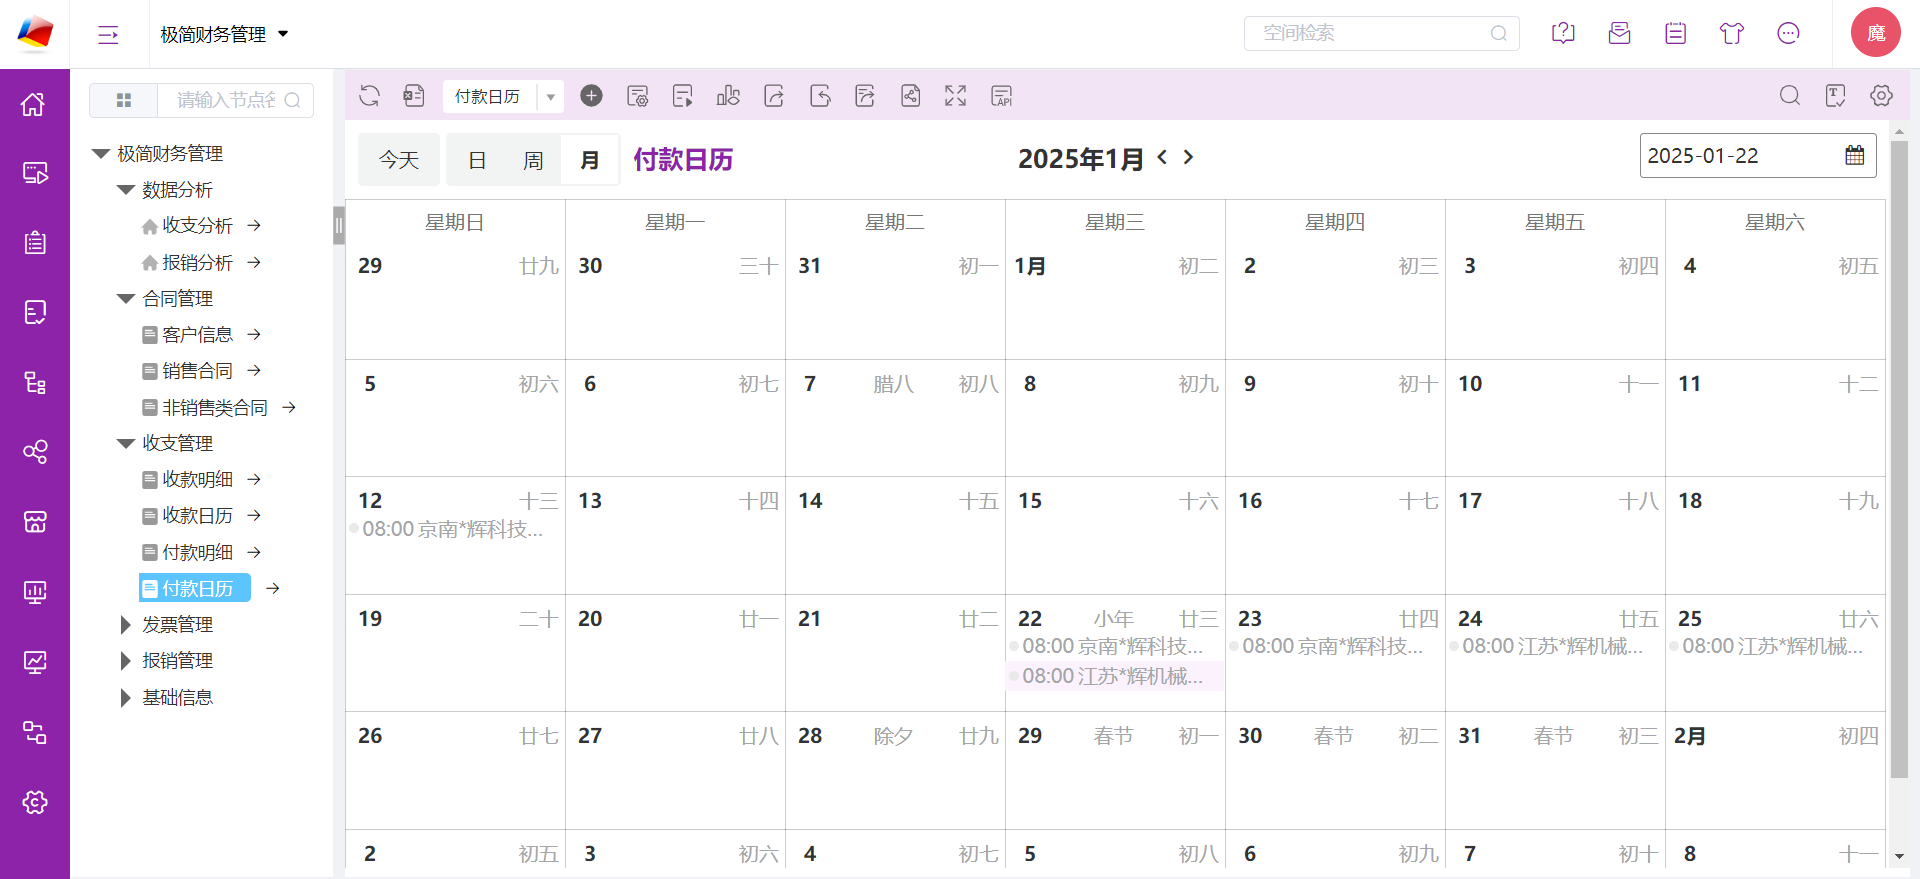The image size is (1920, 879).
Task: Click the chat bubble icon in the header
Action: (1789, 33)
